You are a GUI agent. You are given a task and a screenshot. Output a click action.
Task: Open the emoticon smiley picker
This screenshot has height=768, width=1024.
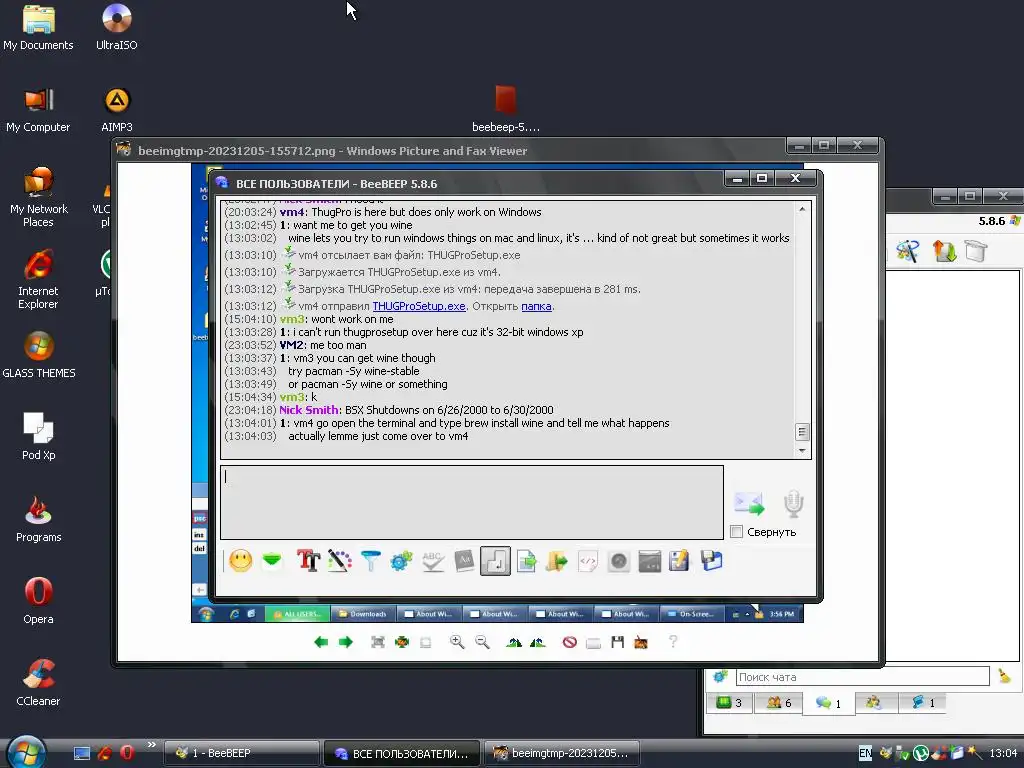click(240, 560)
